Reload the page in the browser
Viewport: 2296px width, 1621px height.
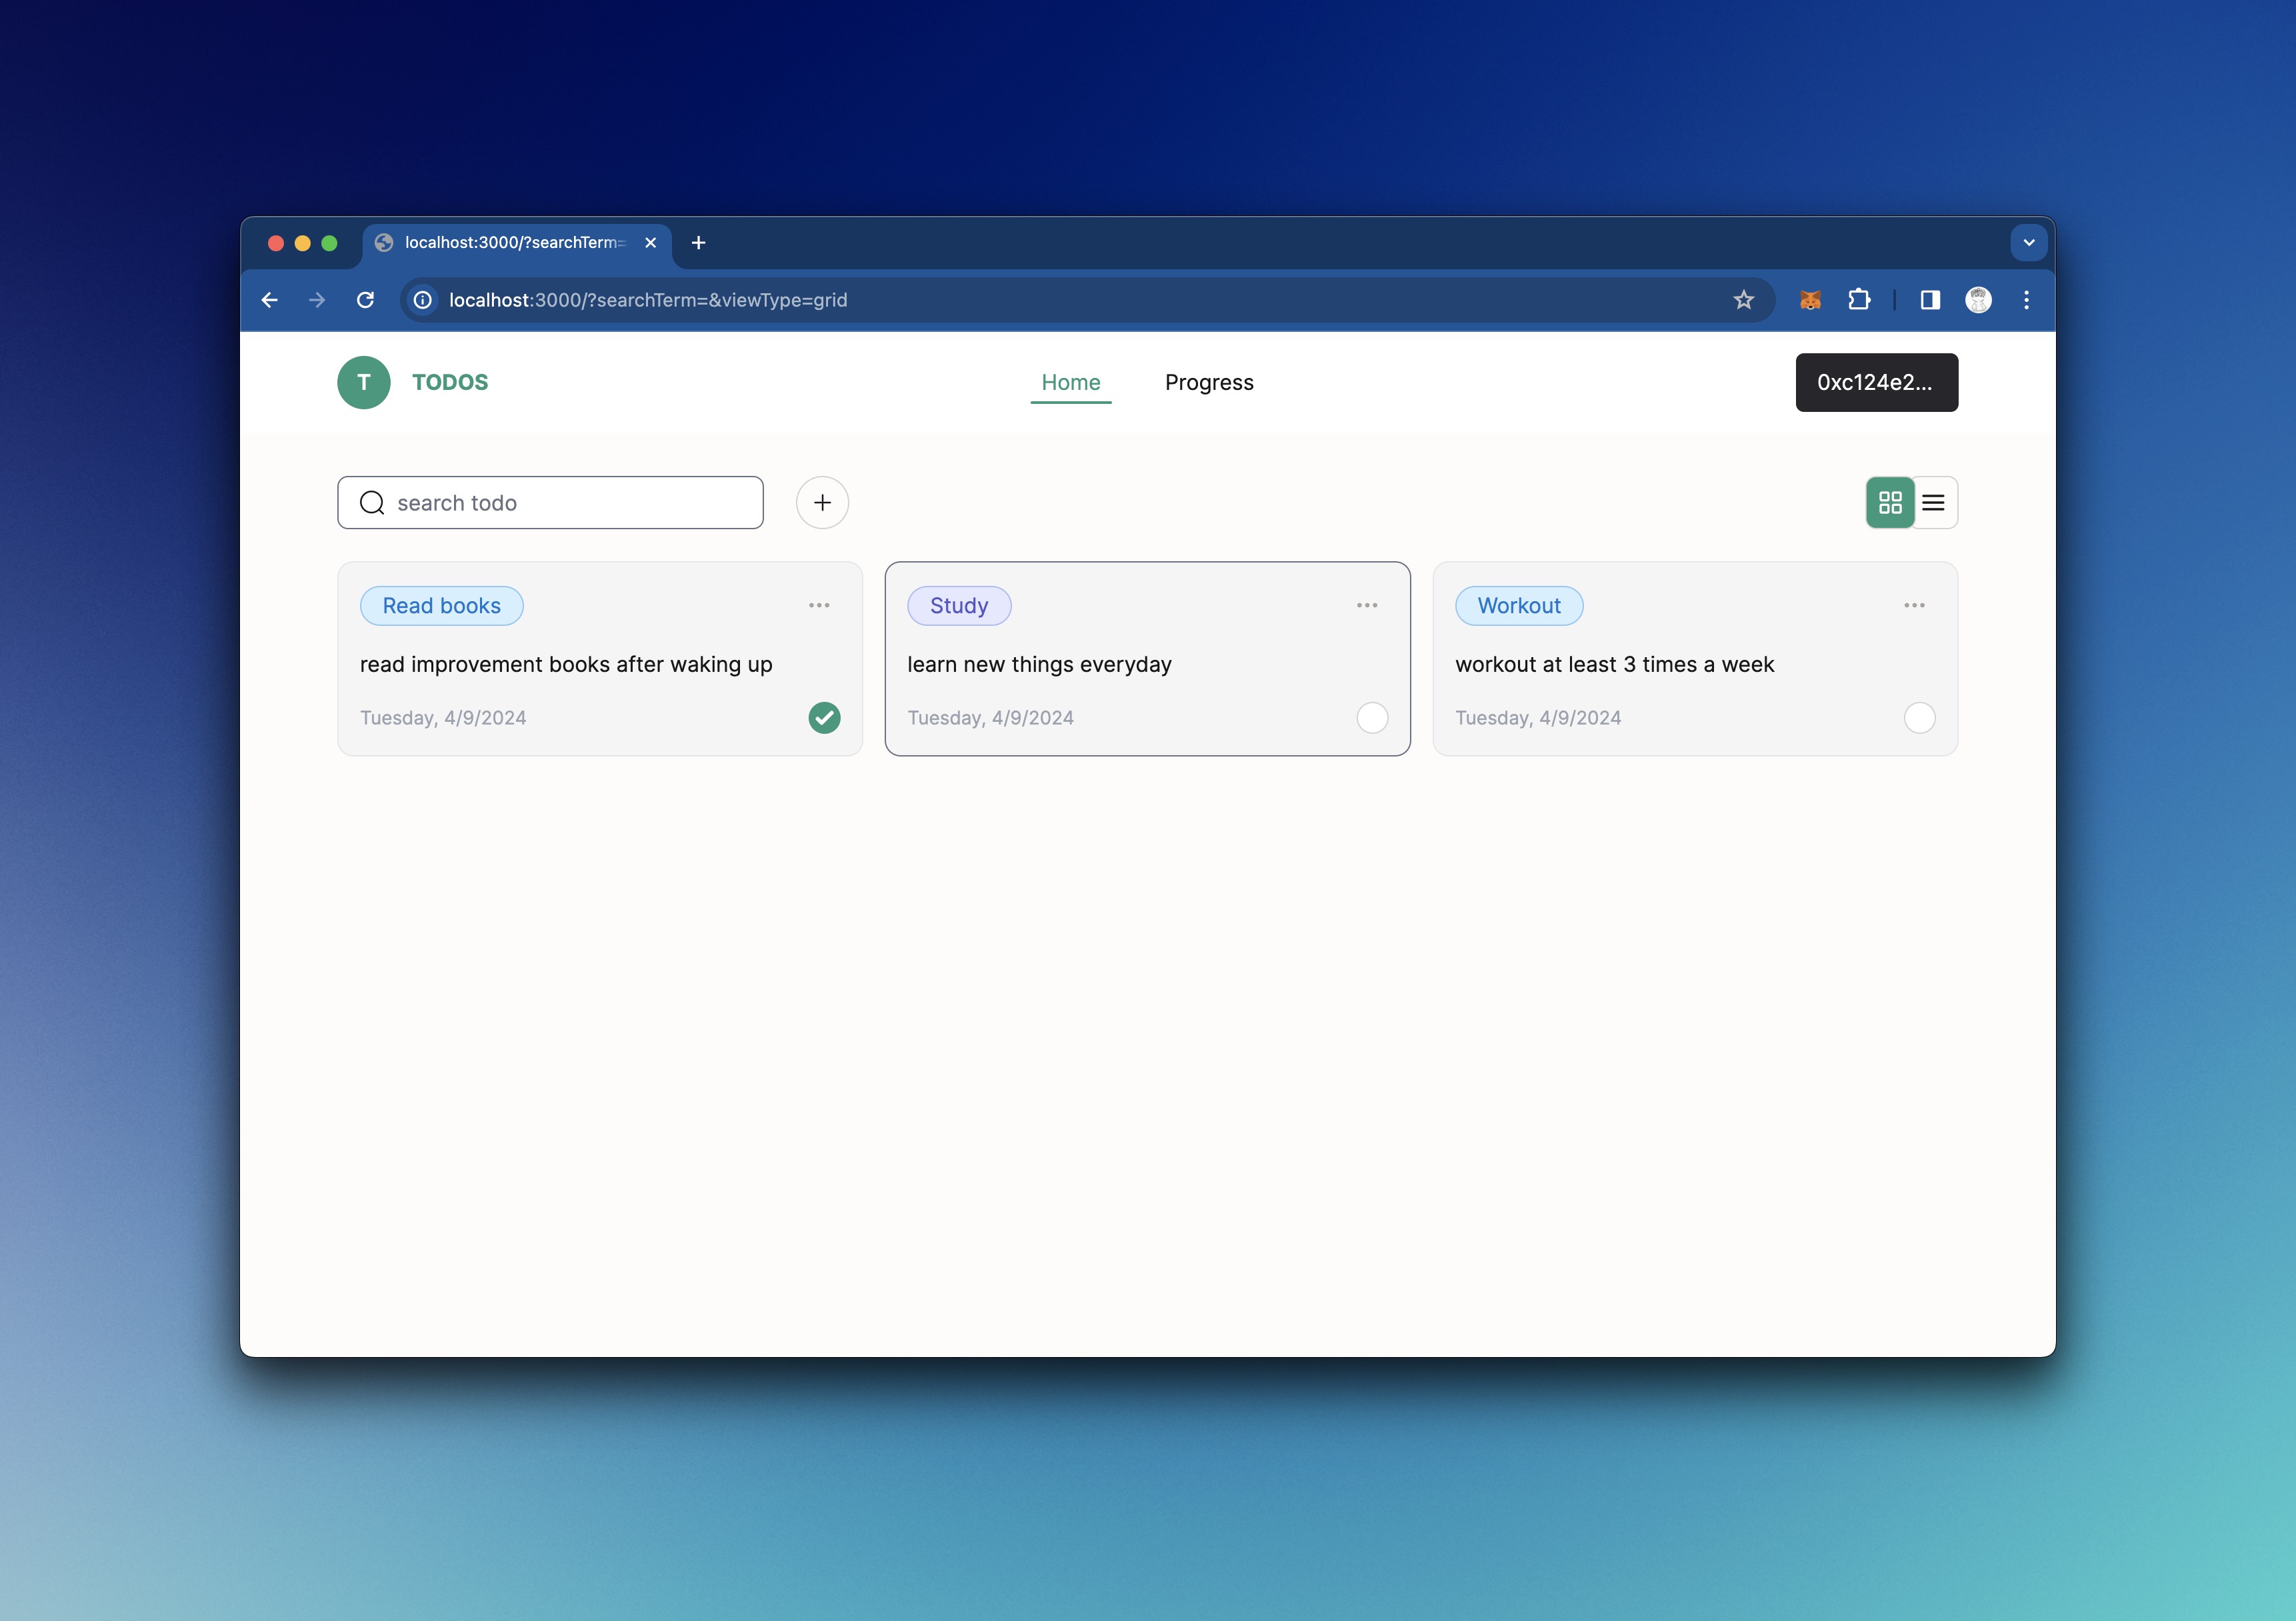click(365, 300)
